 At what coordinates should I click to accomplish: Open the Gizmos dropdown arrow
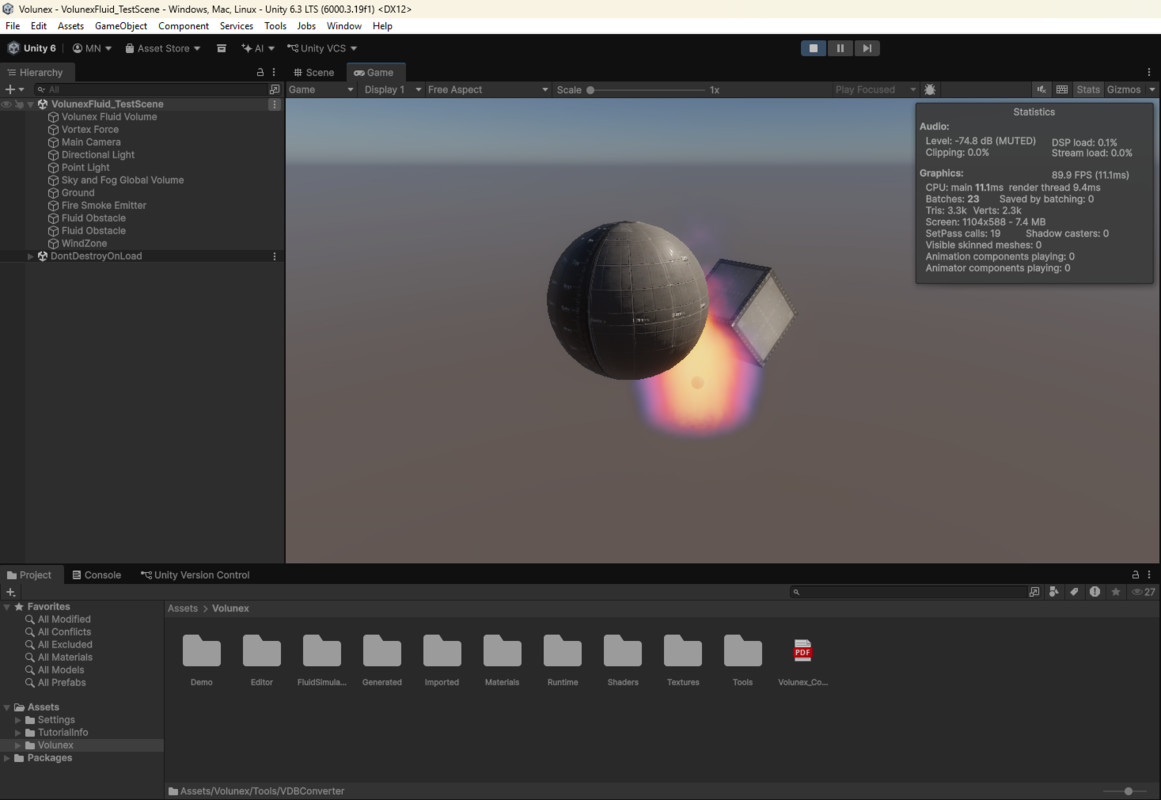[x=1152, y=90]
